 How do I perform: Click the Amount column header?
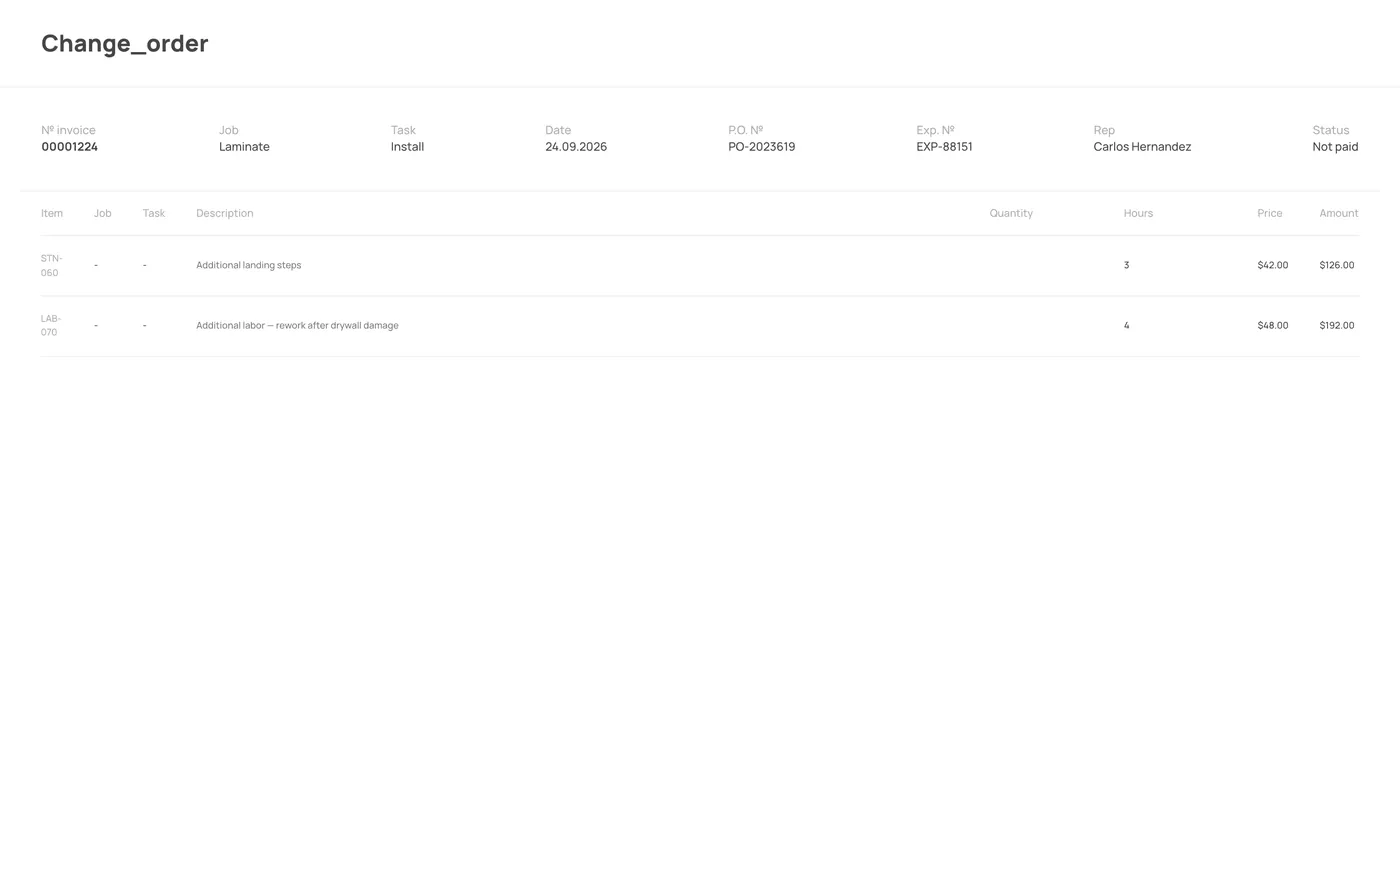1339,213
